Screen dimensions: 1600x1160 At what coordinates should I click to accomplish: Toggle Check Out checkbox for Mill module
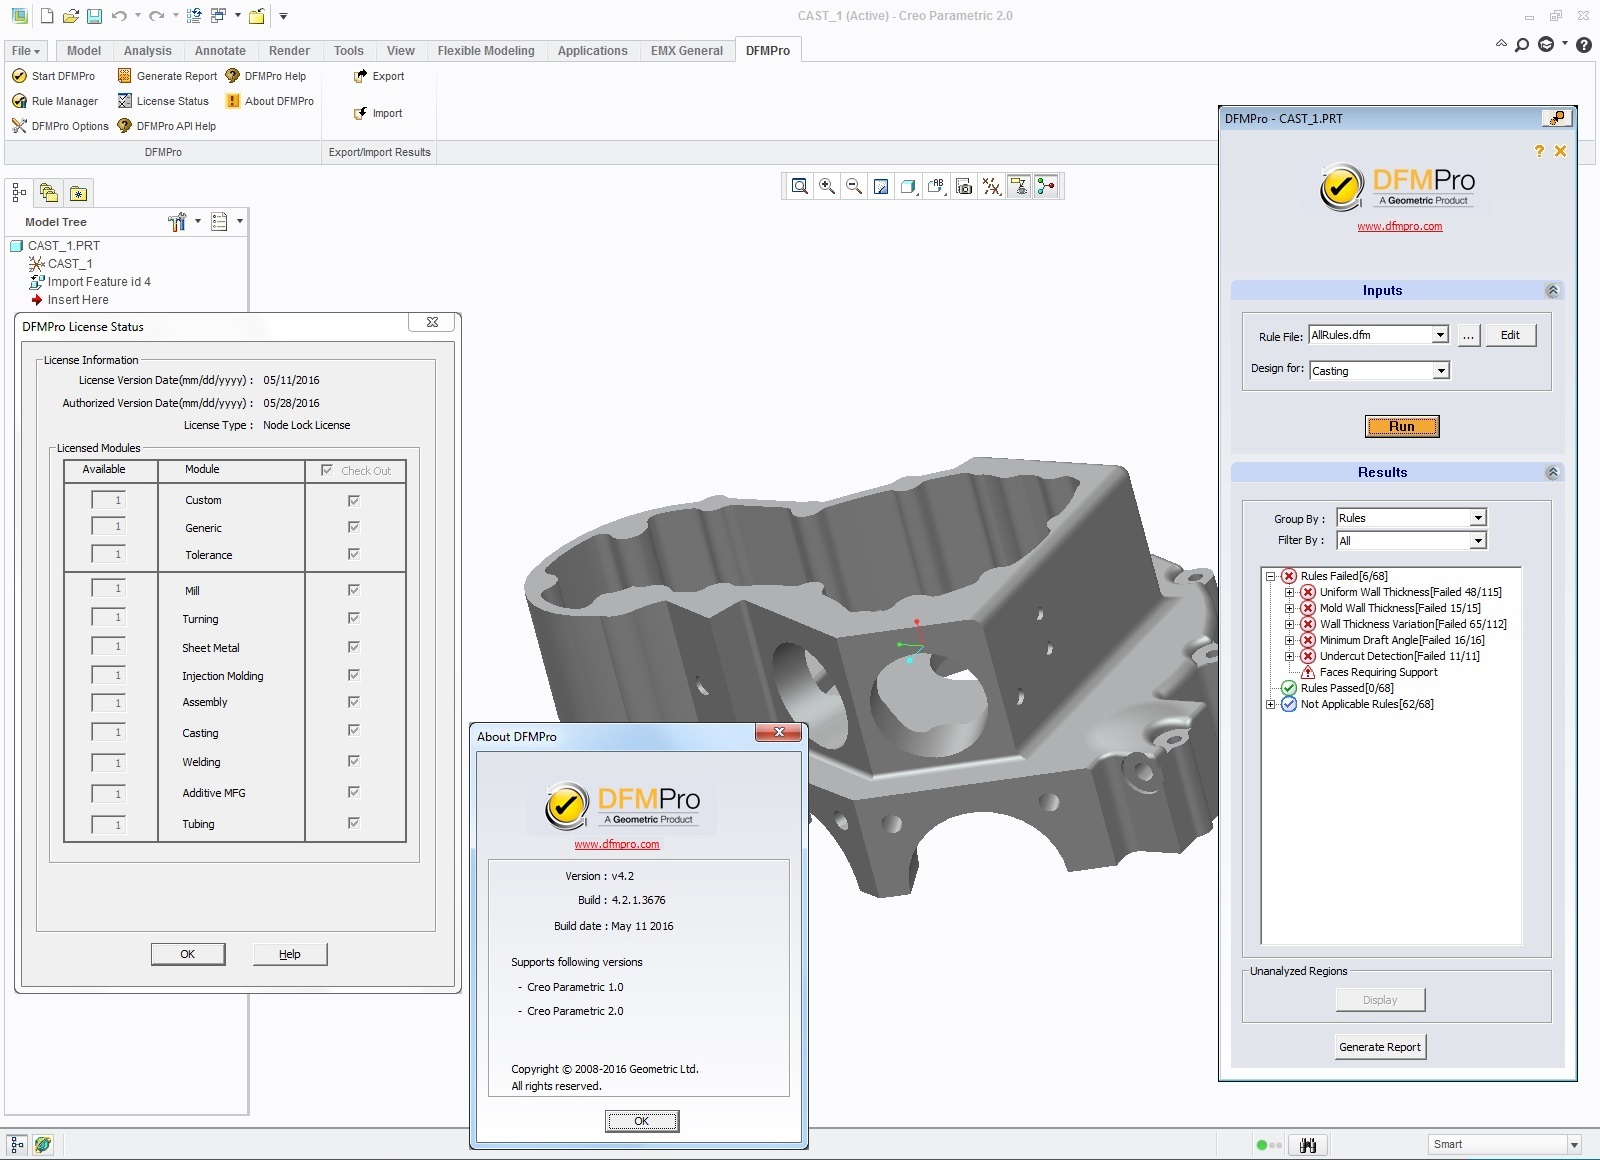coord(354,590)
